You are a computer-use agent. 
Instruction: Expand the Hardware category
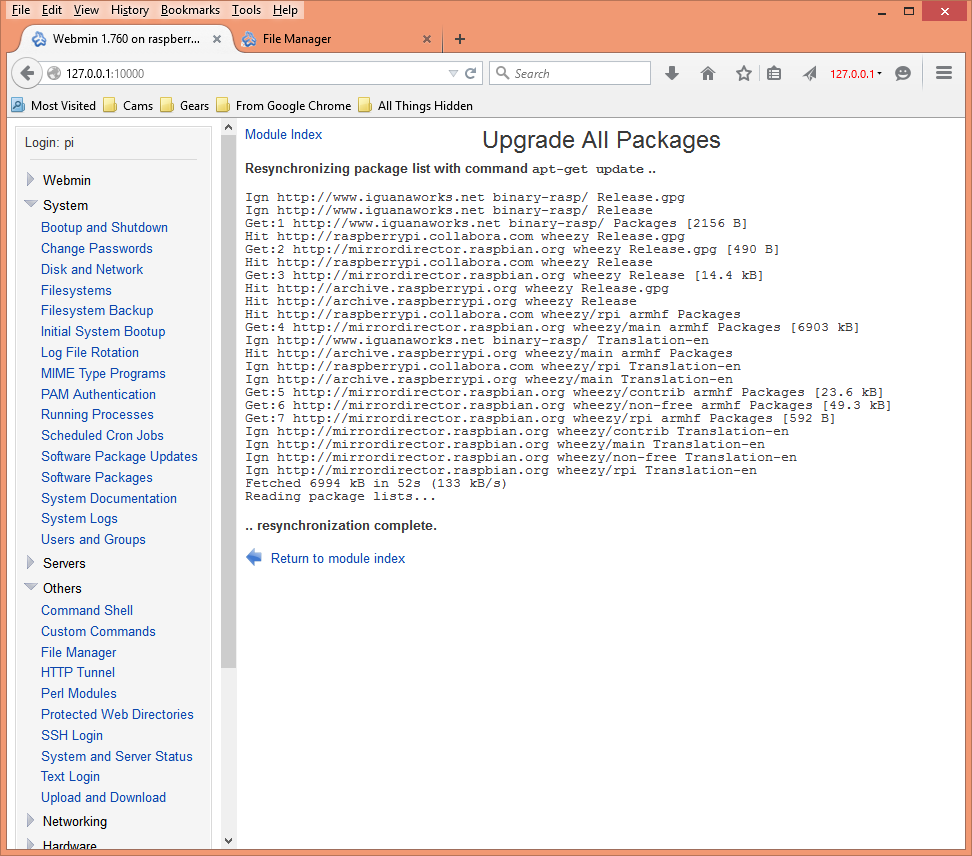[x=30, y=844]
